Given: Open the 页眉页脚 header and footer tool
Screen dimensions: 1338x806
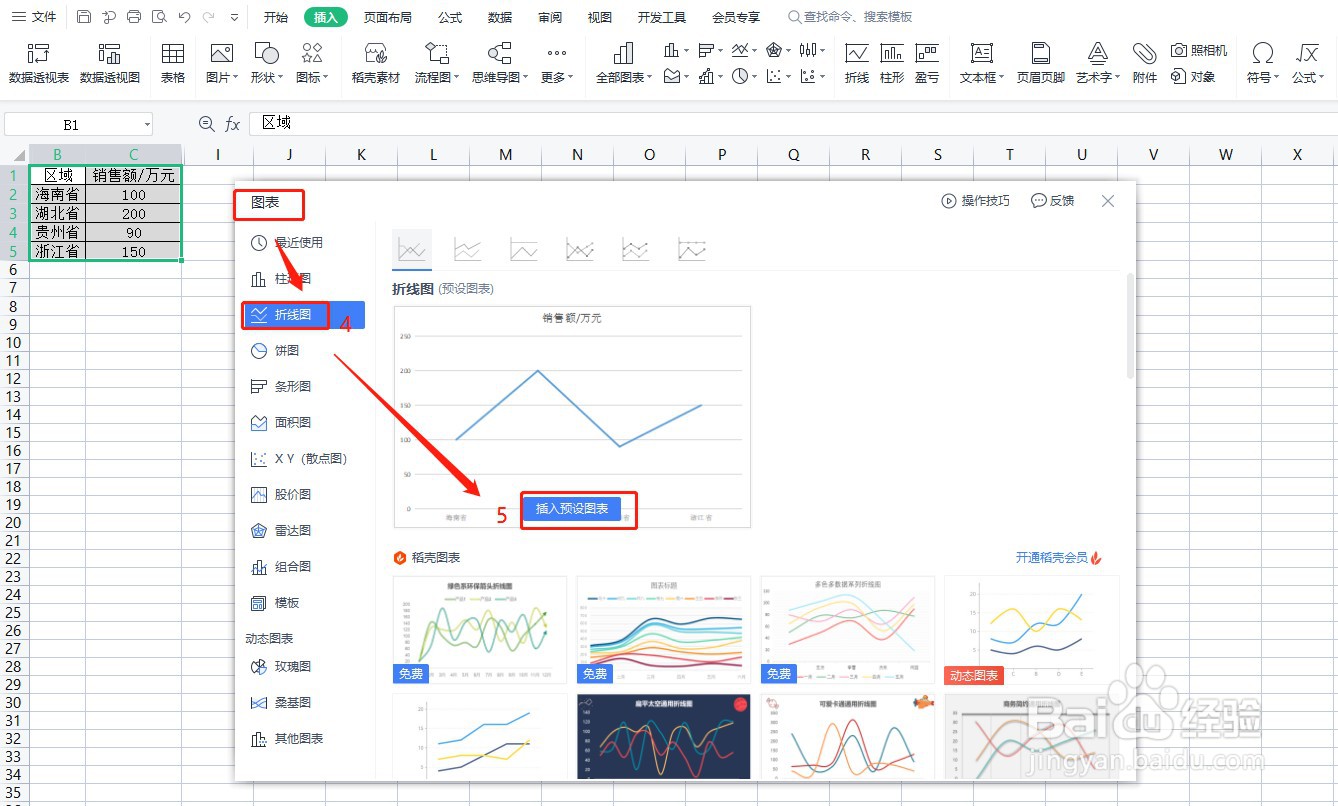Looking at the screenshot, I should (x=1041, y=63).
